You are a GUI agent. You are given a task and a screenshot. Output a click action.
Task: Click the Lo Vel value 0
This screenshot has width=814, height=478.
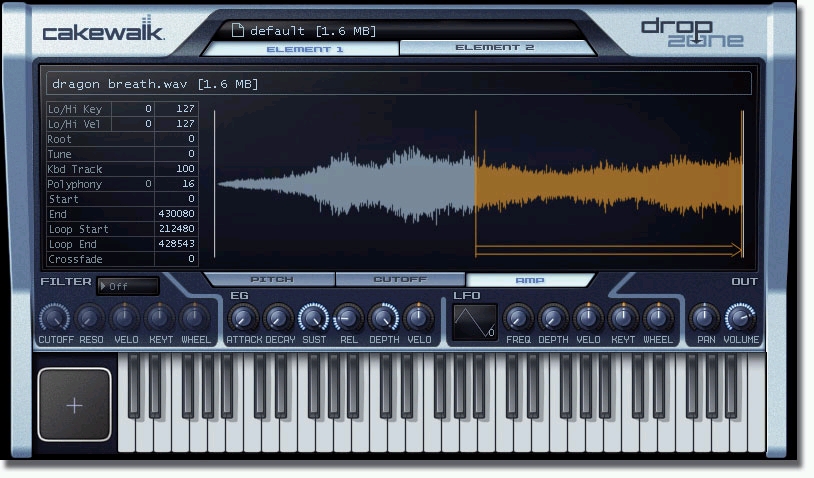pyautogui.click(x=133, y=124)
